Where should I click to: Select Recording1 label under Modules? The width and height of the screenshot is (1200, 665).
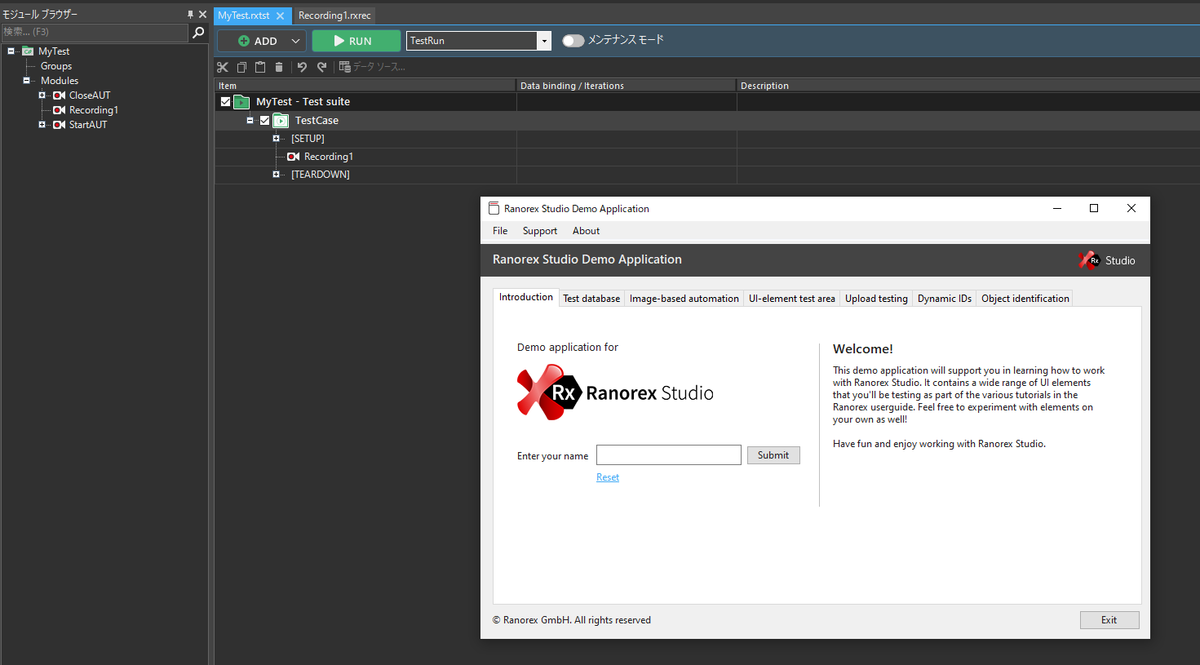(x=94, y=110)
